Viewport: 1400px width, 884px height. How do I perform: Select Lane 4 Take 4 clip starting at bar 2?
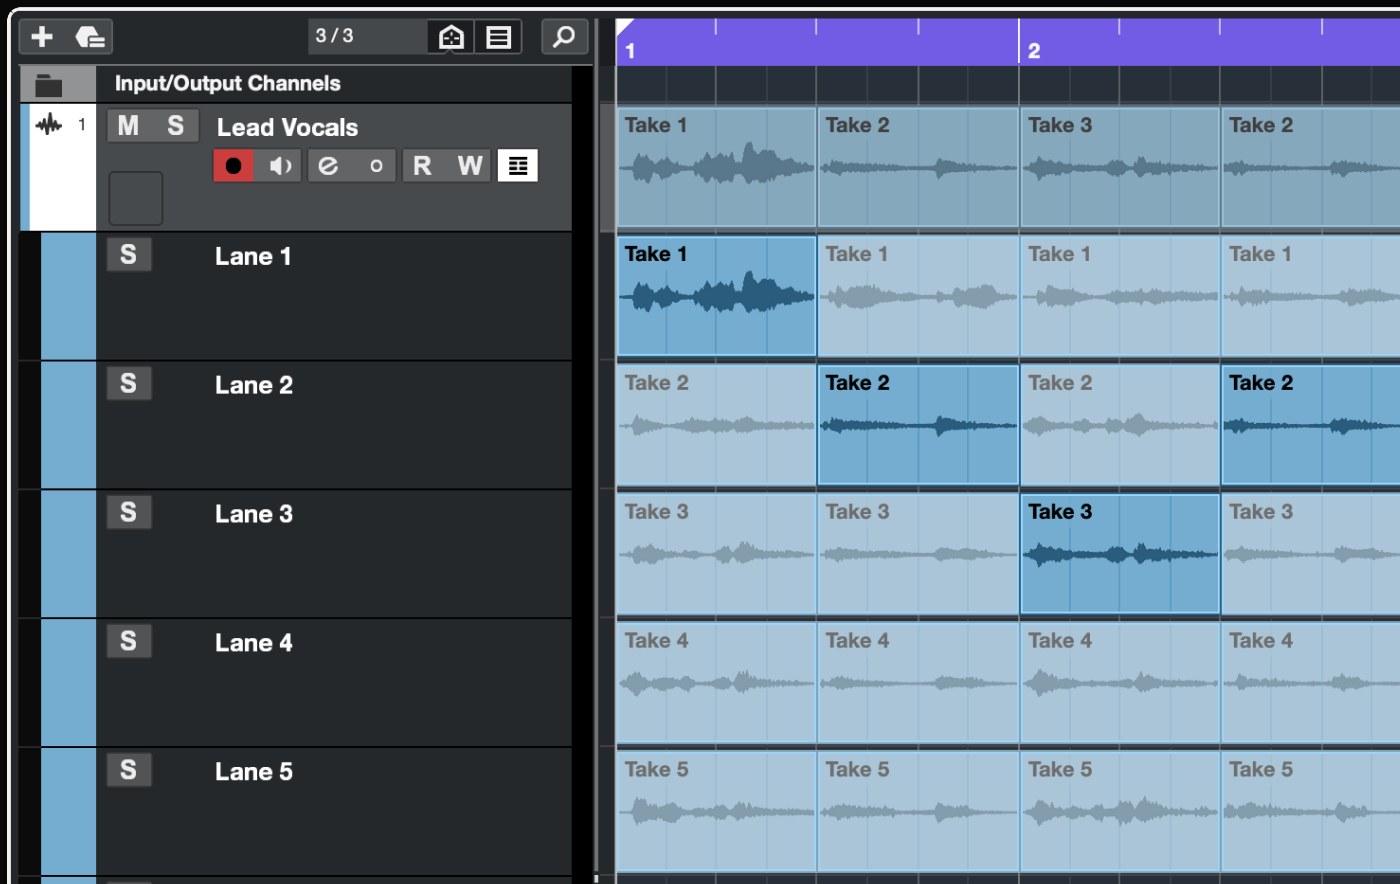click(1120, 683)
